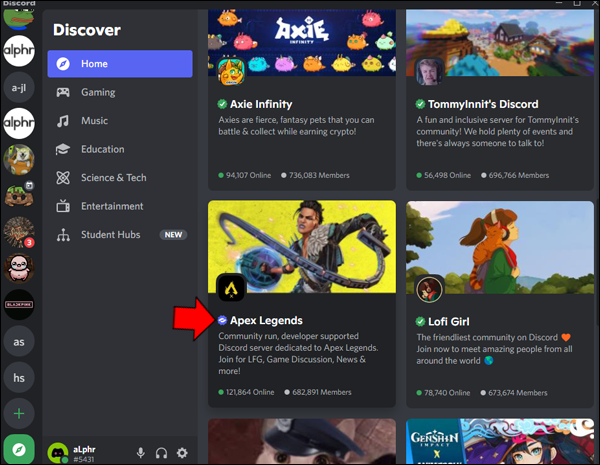The width and height of the screenshot is (600, 465).
Task: Click the green Explore Discoverable Servers button
Action: coord(19,449)
